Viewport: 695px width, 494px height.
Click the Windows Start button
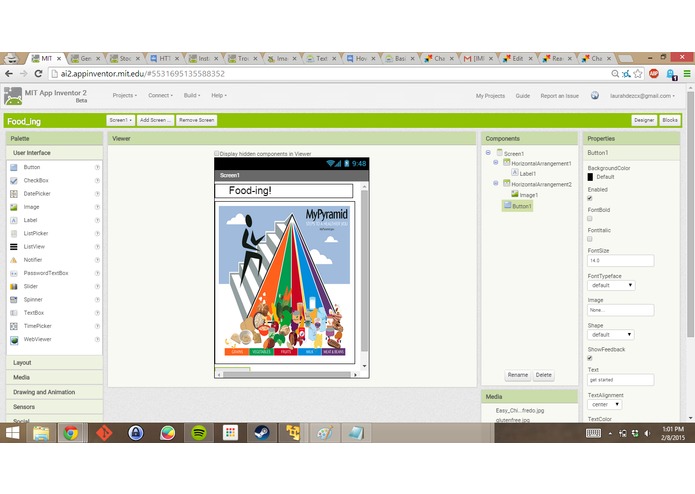coord(12,433)
